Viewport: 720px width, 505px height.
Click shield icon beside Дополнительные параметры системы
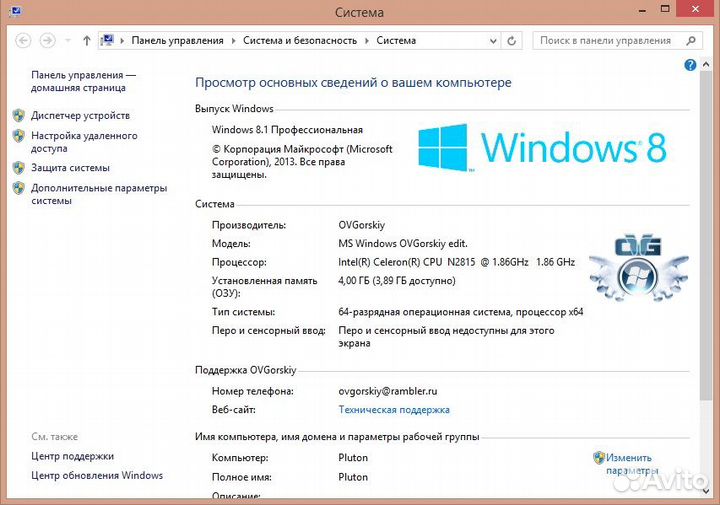coord(19,188)
